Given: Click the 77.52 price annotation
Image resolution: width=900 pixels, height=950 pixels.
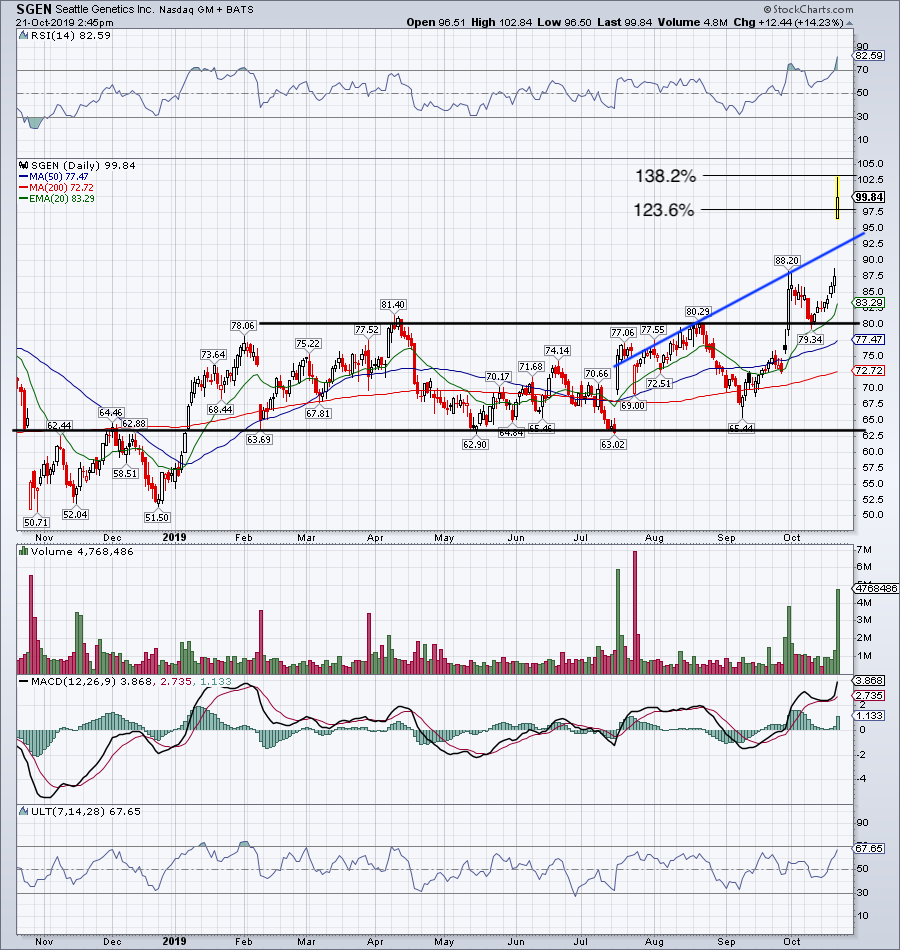Looking at the screenshot, I should [367, 330].
